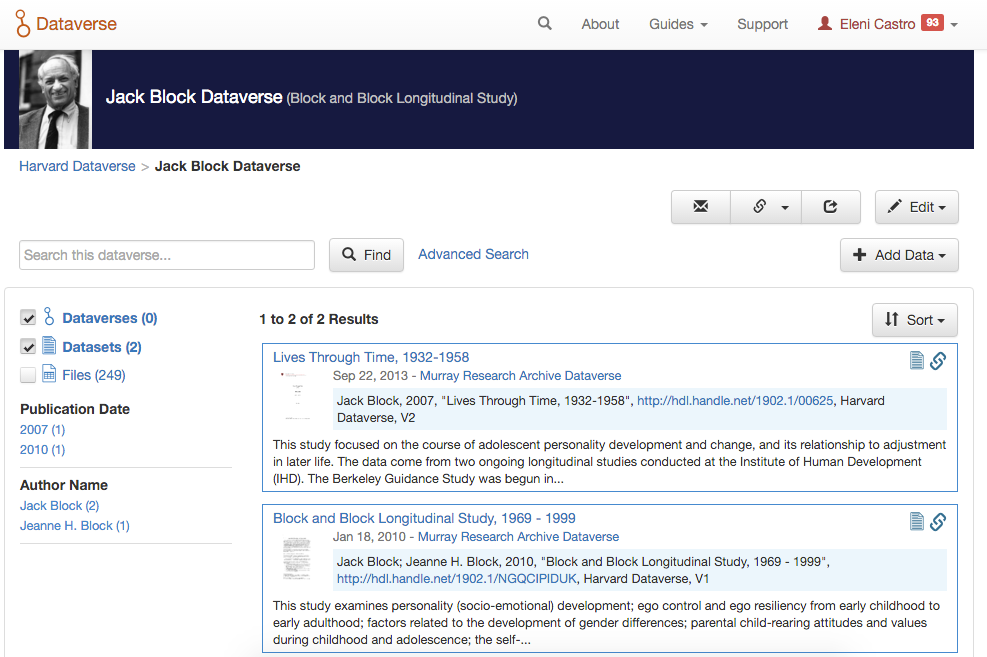Screen dimensions: 987x657
Task: Click dataset document icon for Block Longitudinal Study
Action: click(917, 521)
